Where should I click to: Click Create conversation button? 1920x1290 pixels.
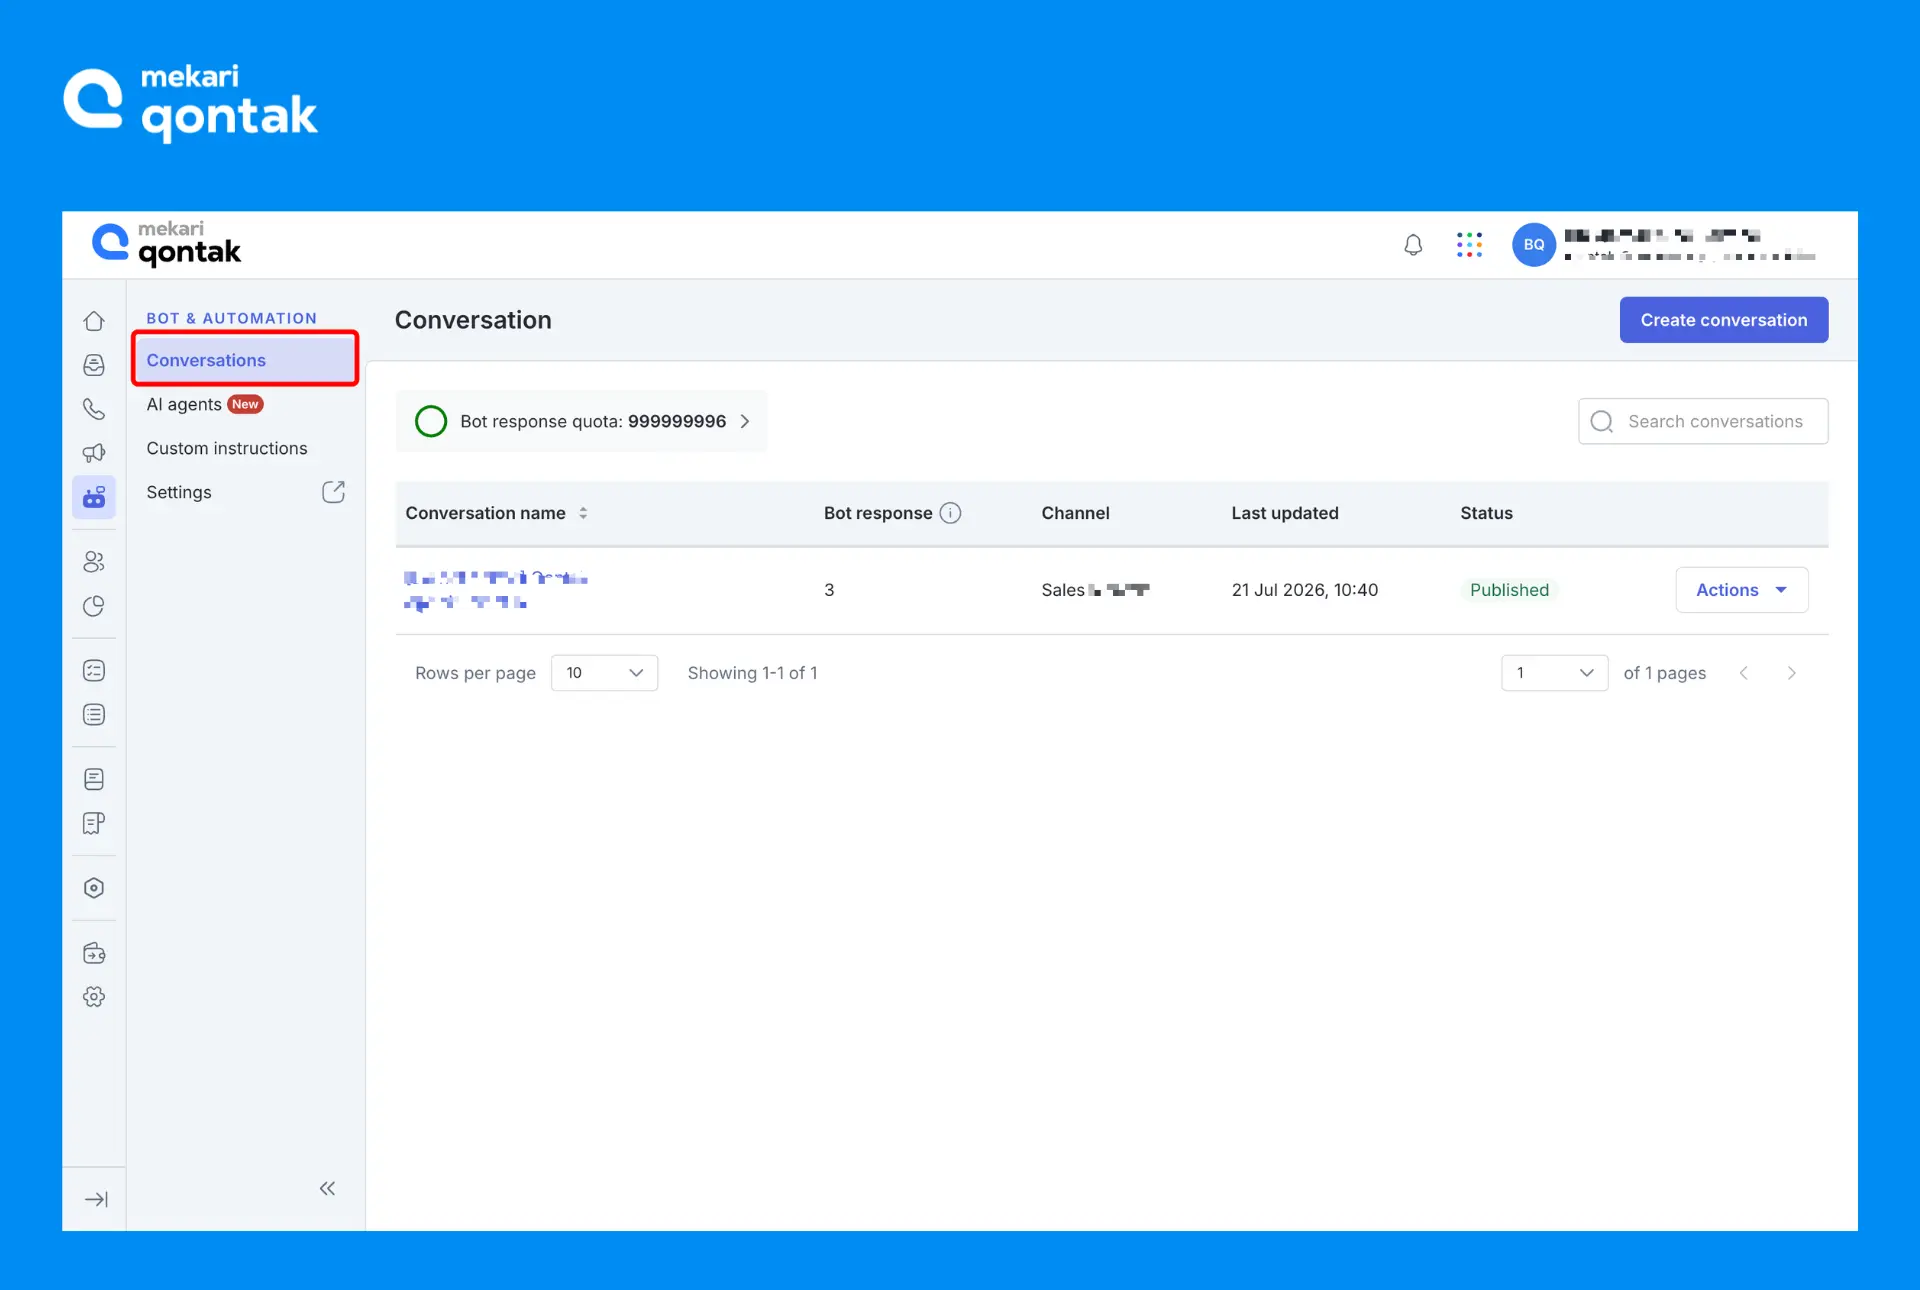coord(1724,320)
